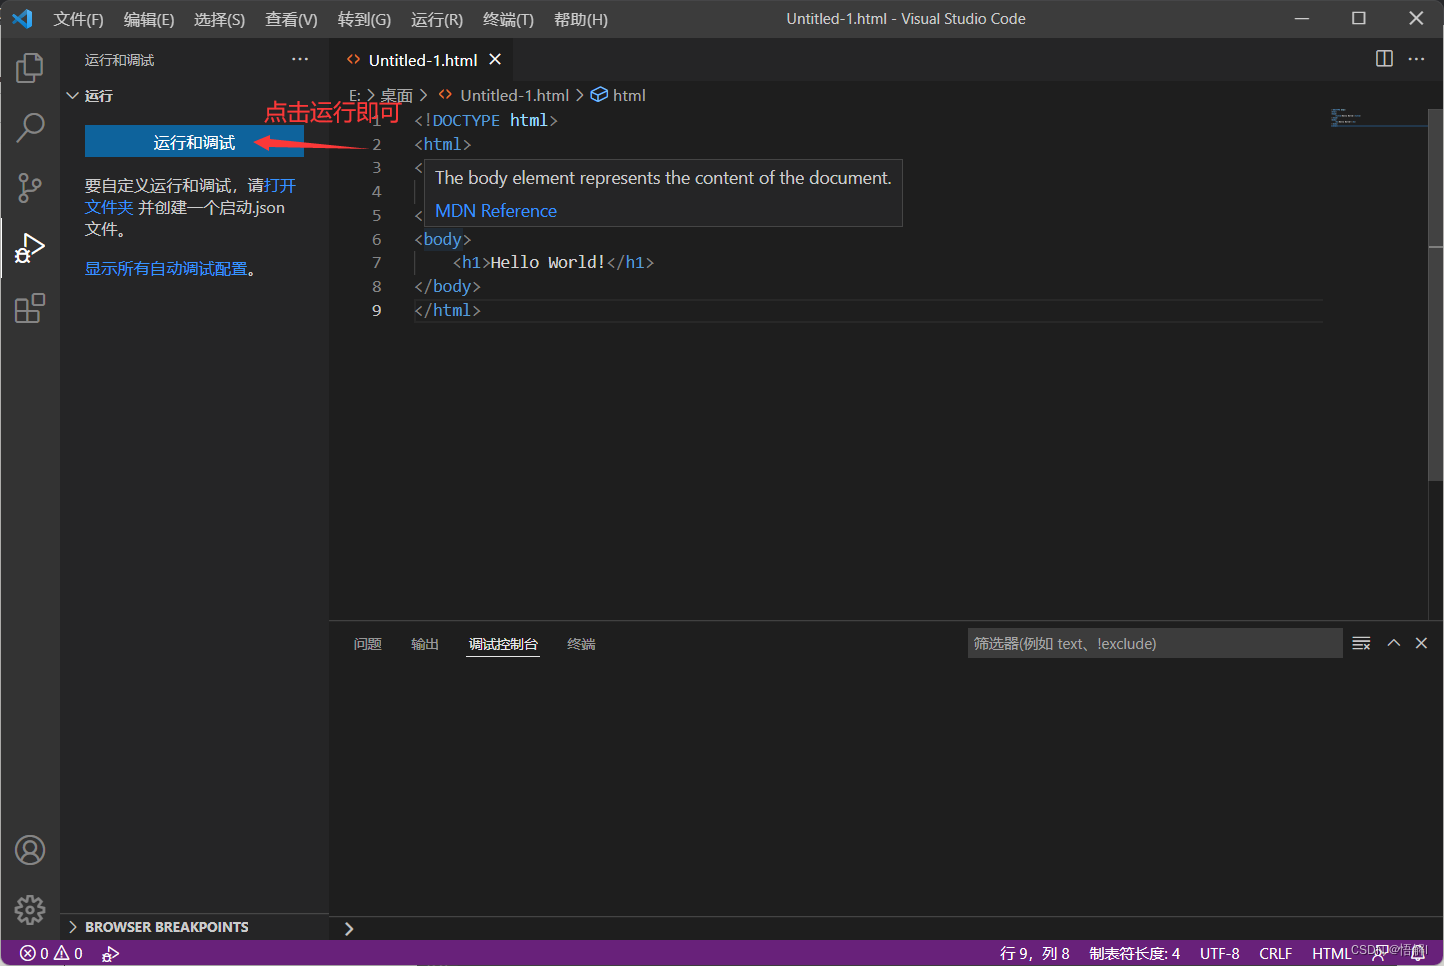Maximize the bottom panel with chevron up

[1393, 643]
